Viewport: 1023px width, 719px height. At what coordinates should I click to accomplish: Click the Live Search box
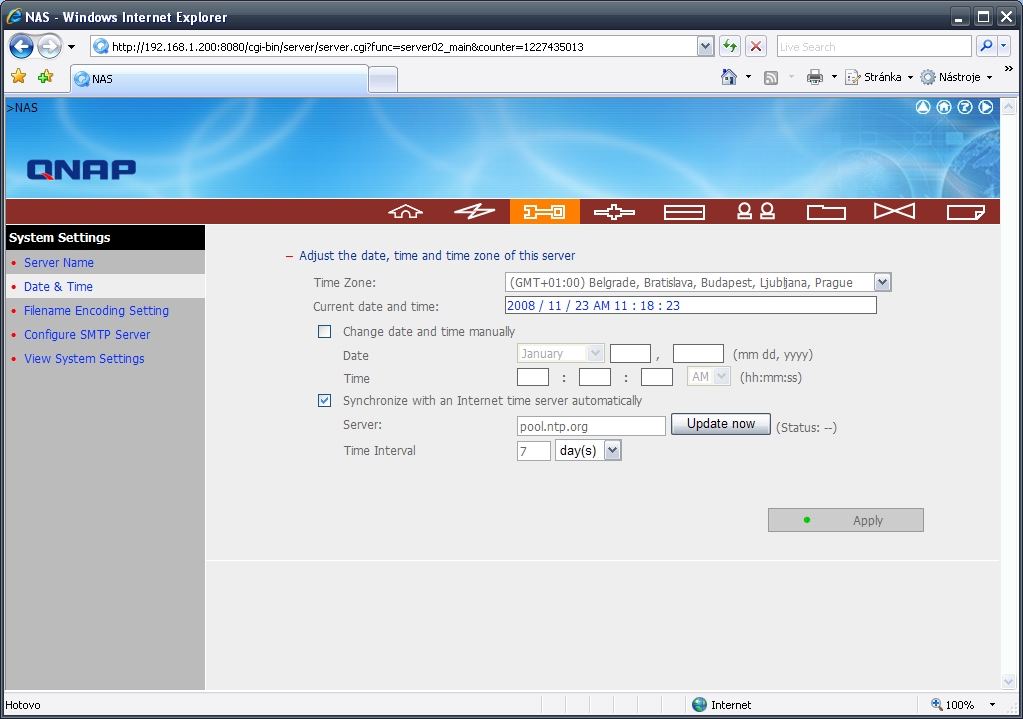(x=874, y=47)
